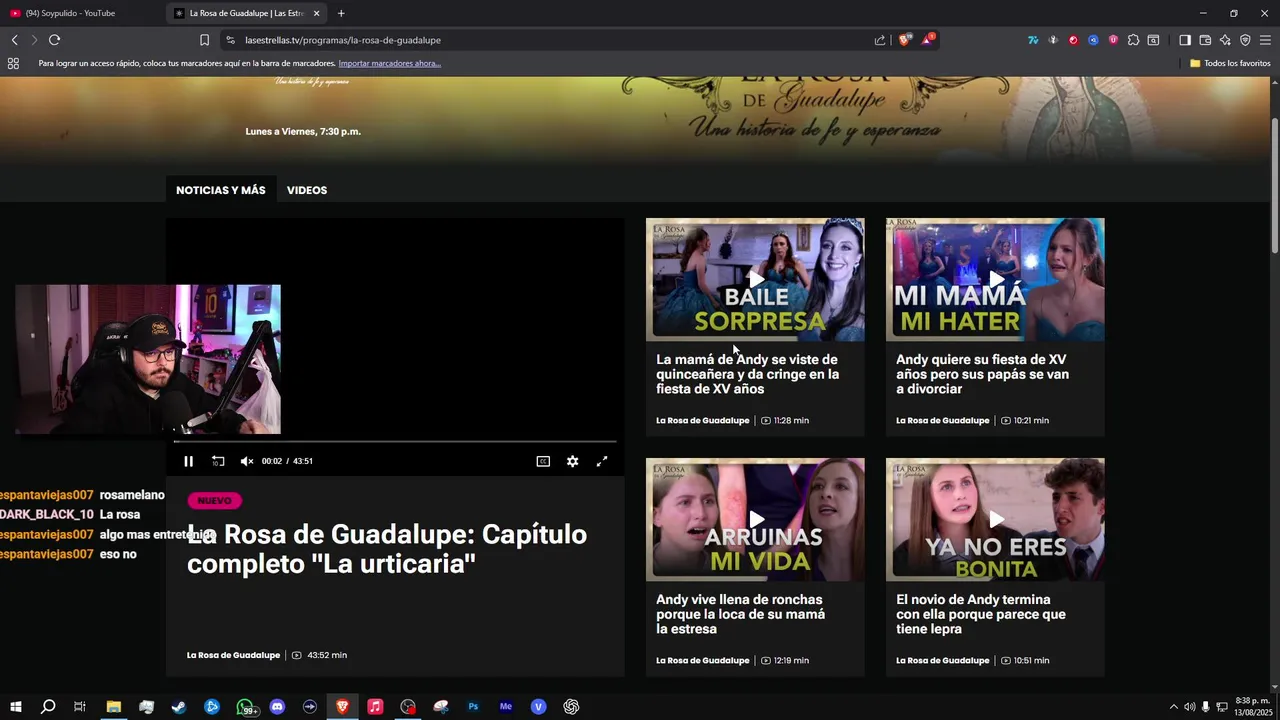Play the MI MAMÁ MI HATER thumbnail
The image size is (1280, 720).
pos(995,280)
